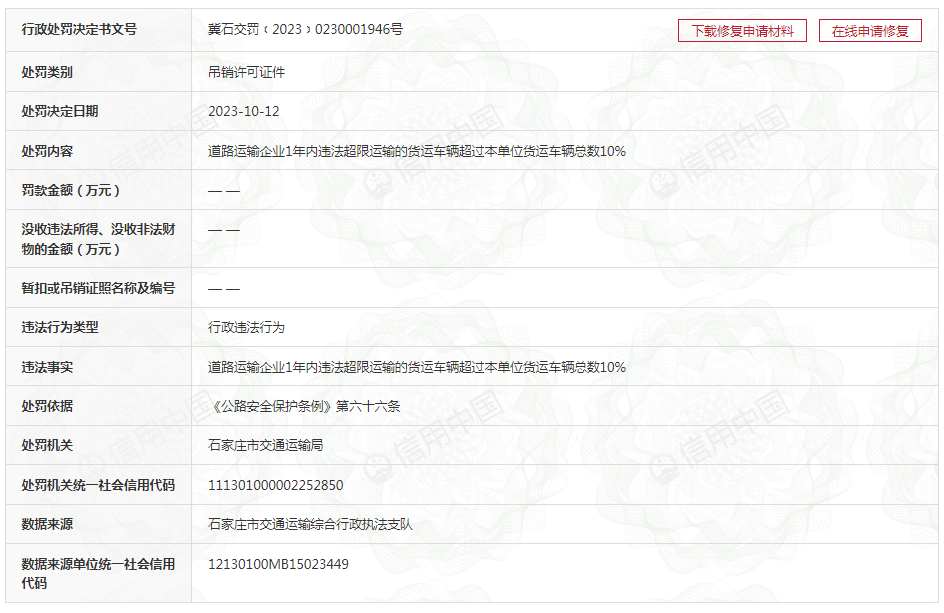Screen dimensions: 944x613
Task: Click the 在线申请修复 button
Action: tap(869, 31)
